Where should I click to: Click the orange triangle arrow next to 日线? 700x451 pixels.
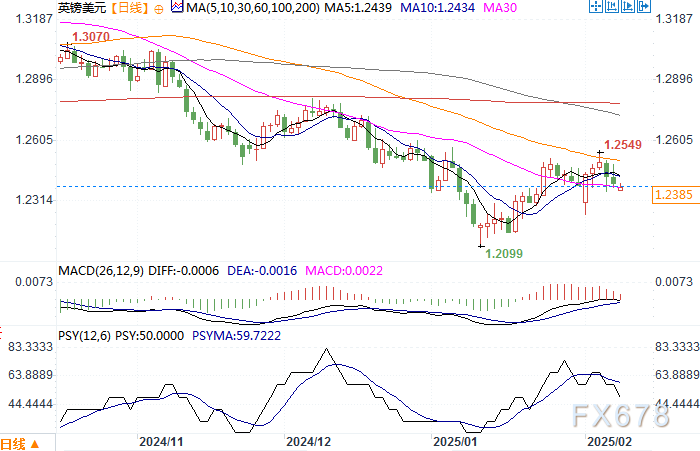36,443
